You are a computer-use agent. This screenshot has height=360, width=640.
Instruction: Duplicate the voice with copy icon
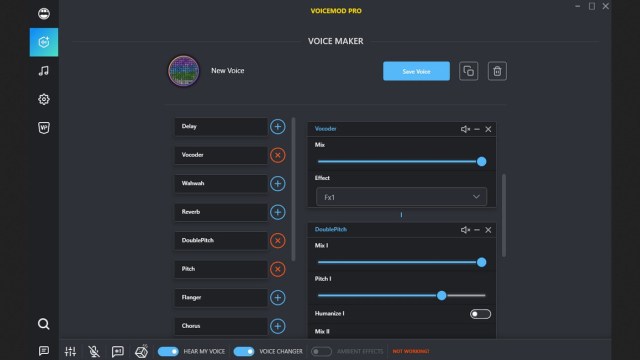(469, 71)
